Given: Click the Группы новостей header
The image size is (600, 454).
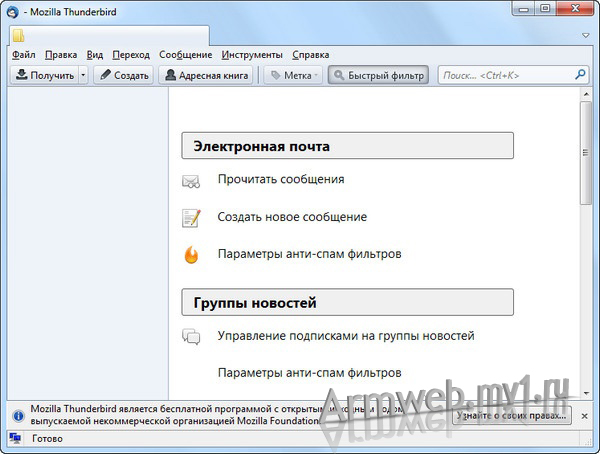Looking at the screenshot, I should (347, 302).
